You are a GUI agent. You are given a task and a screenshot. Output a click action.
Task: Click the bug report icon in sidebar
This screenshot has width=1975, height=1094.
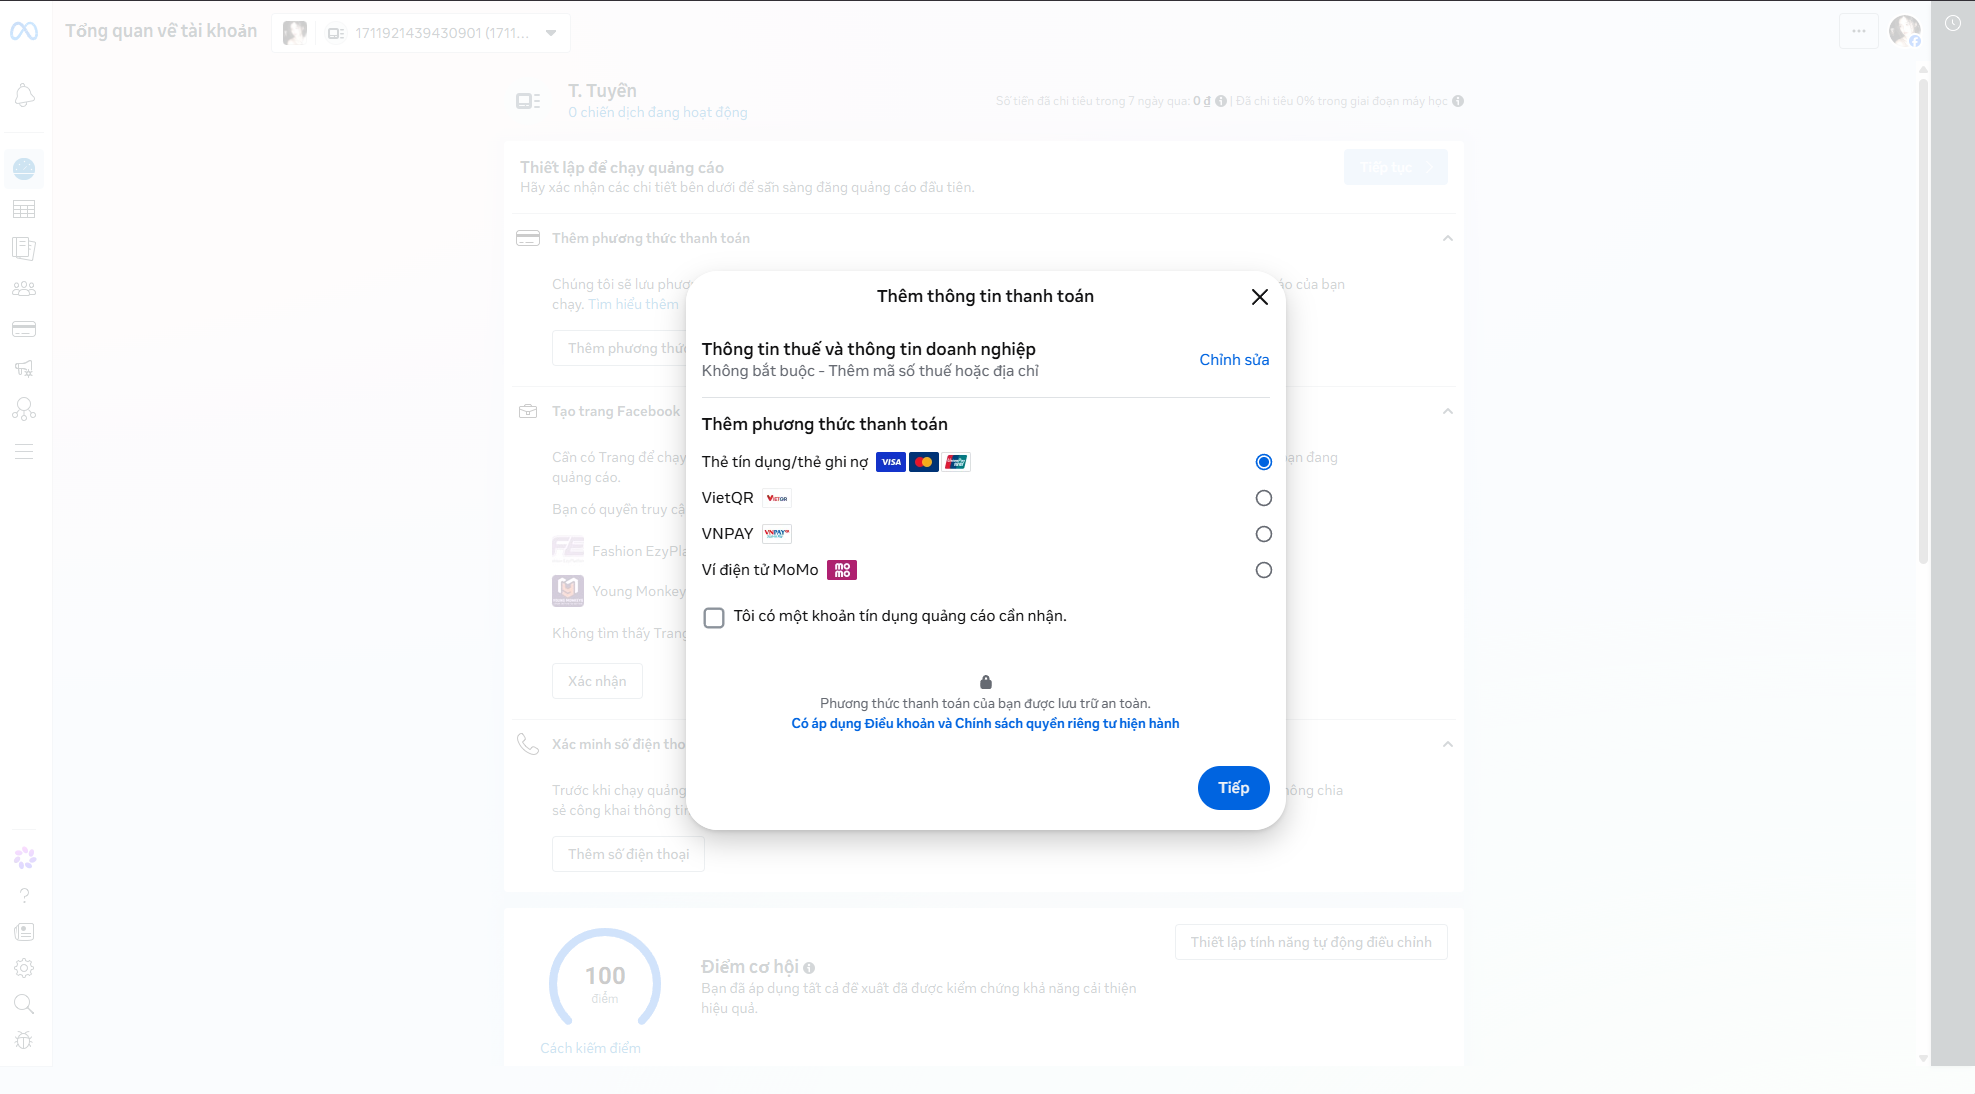pyautogui.click(x=24, y=1040)
